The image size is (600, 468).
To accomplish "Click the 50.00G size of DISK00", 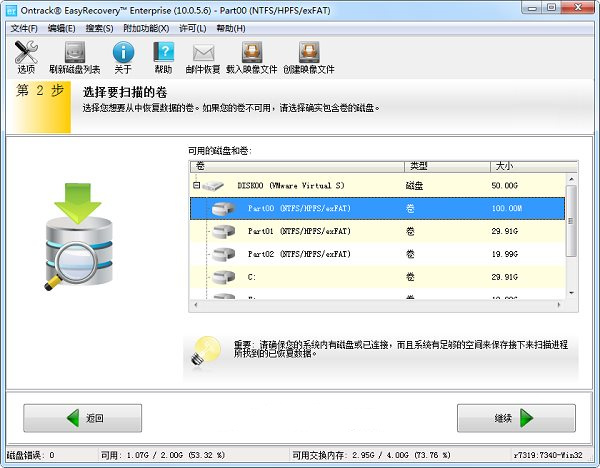I will click(504, 186).
